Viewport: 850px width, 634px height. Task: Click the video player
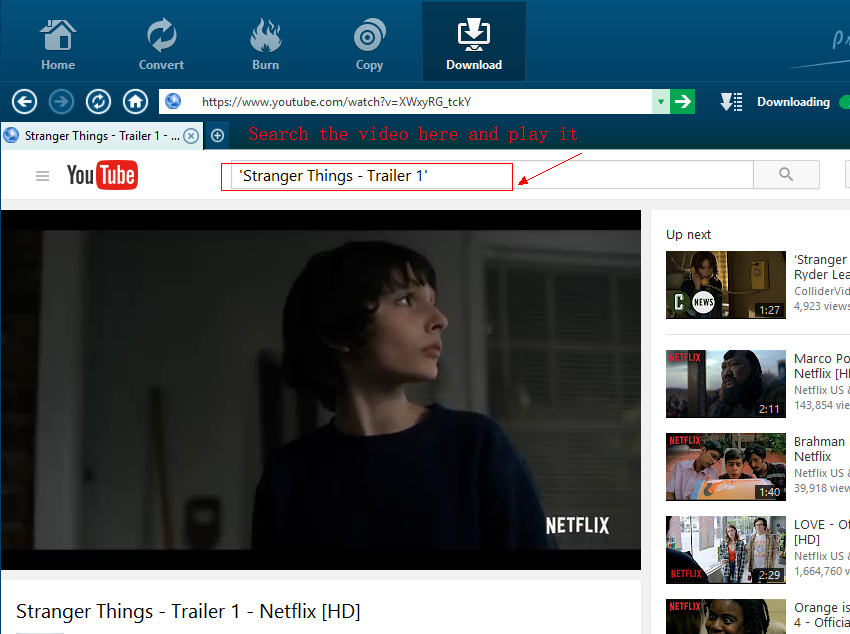[x=321, y=390]
